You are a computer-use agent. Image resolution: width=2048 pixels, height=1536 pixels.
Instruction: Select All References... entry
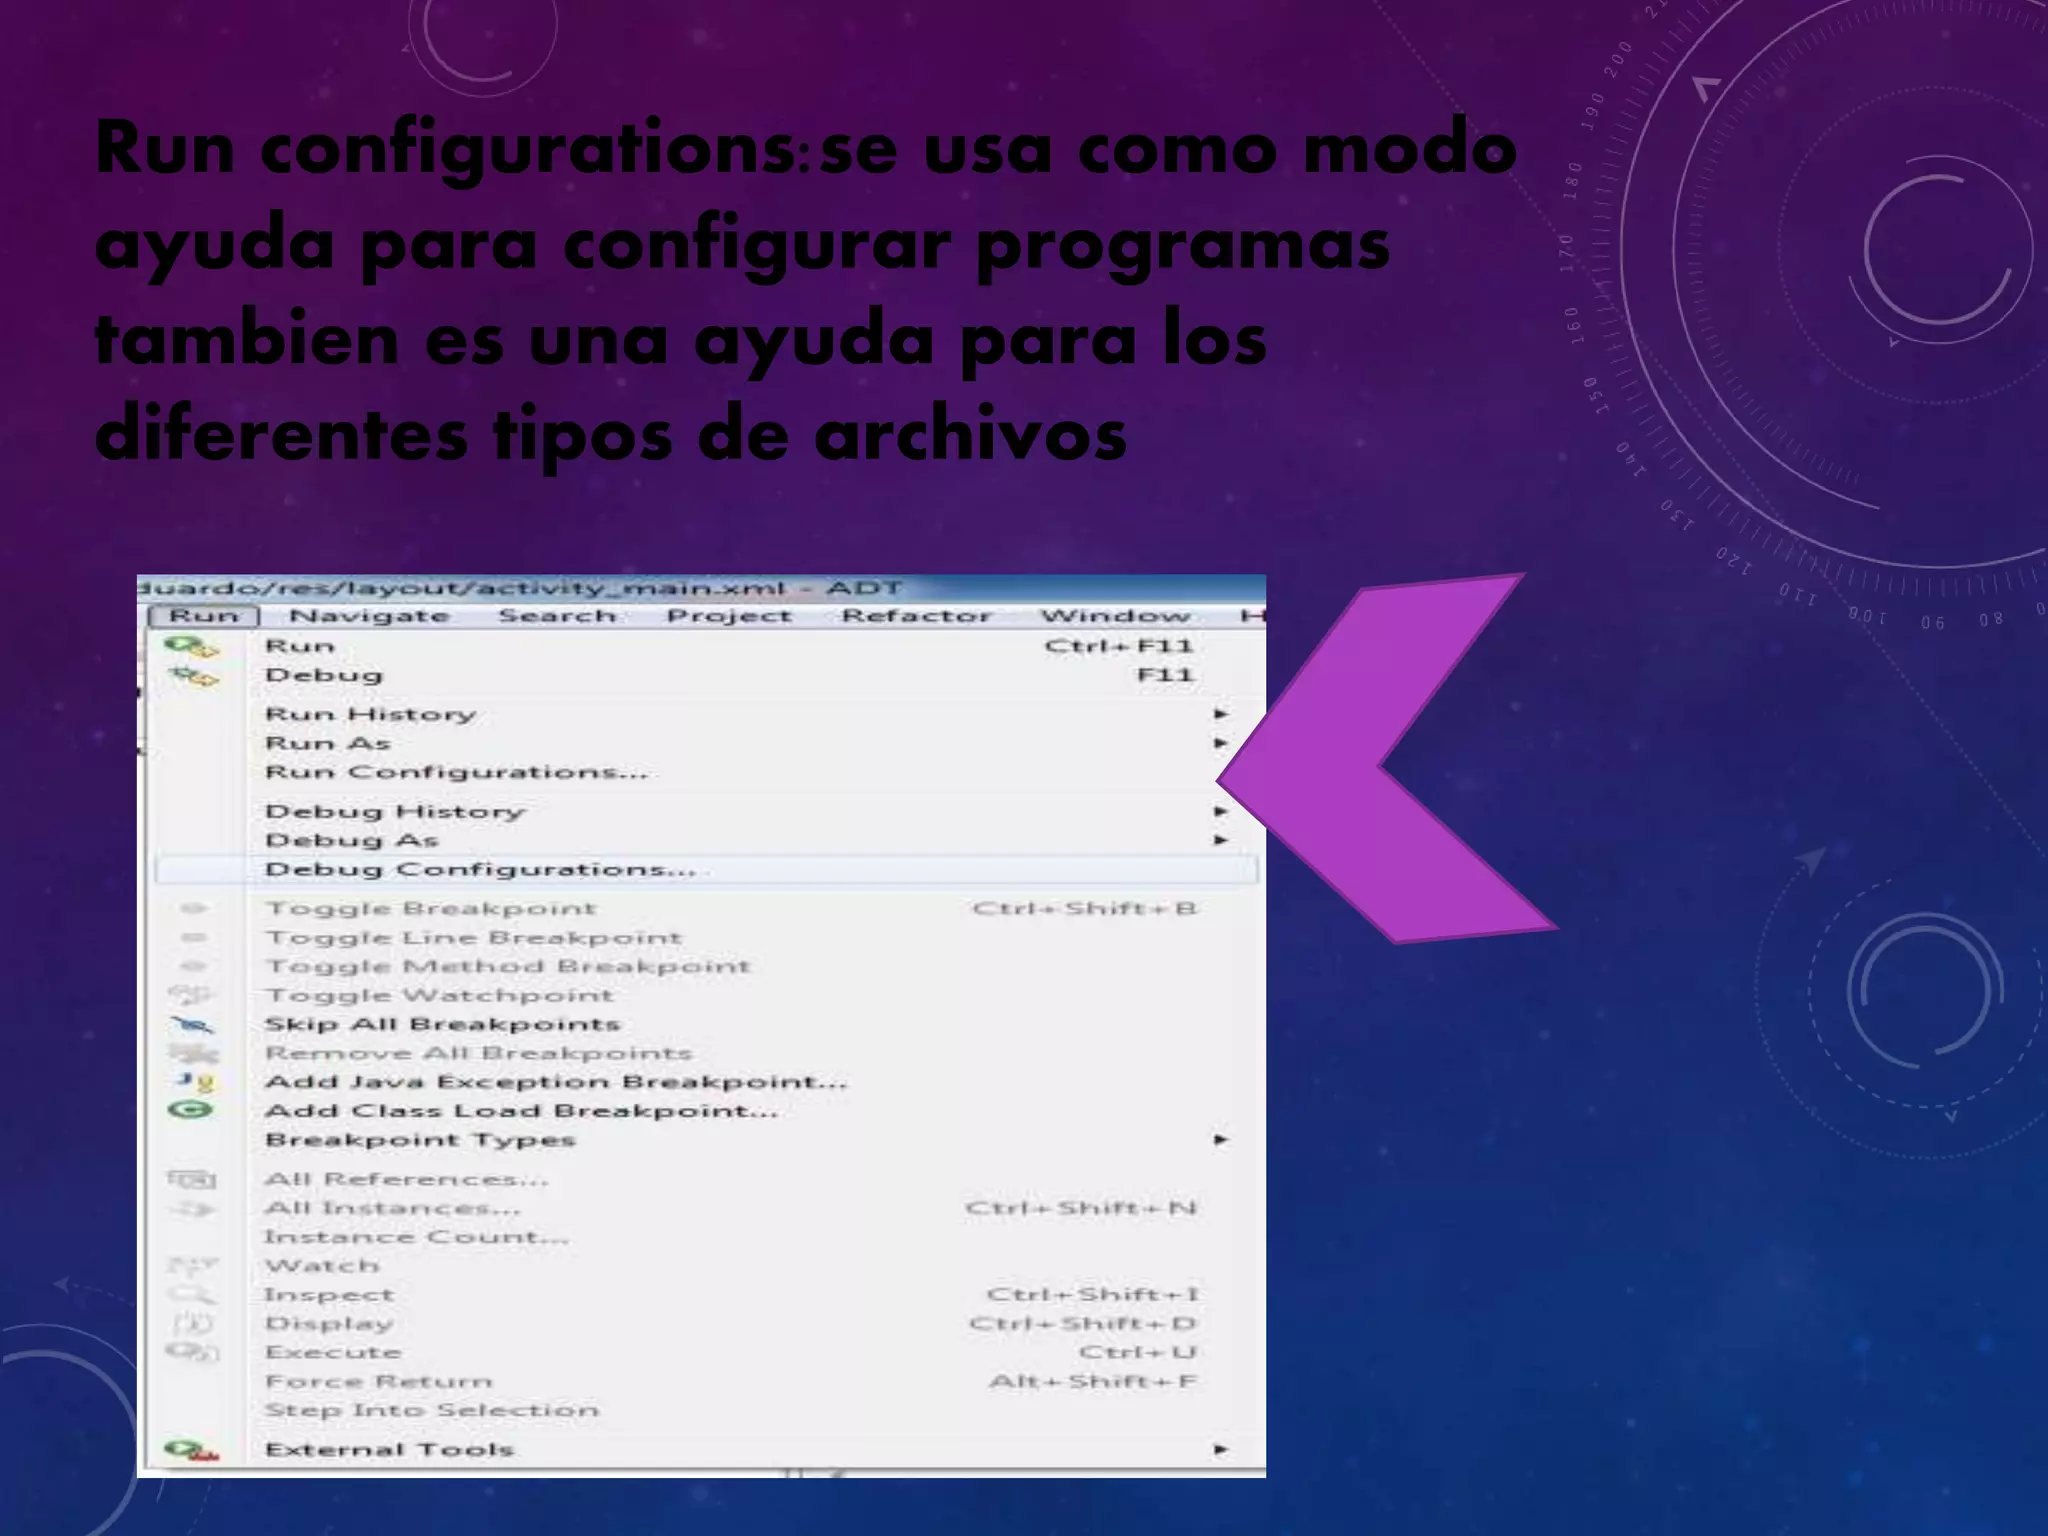click(x=705, y=1179)
